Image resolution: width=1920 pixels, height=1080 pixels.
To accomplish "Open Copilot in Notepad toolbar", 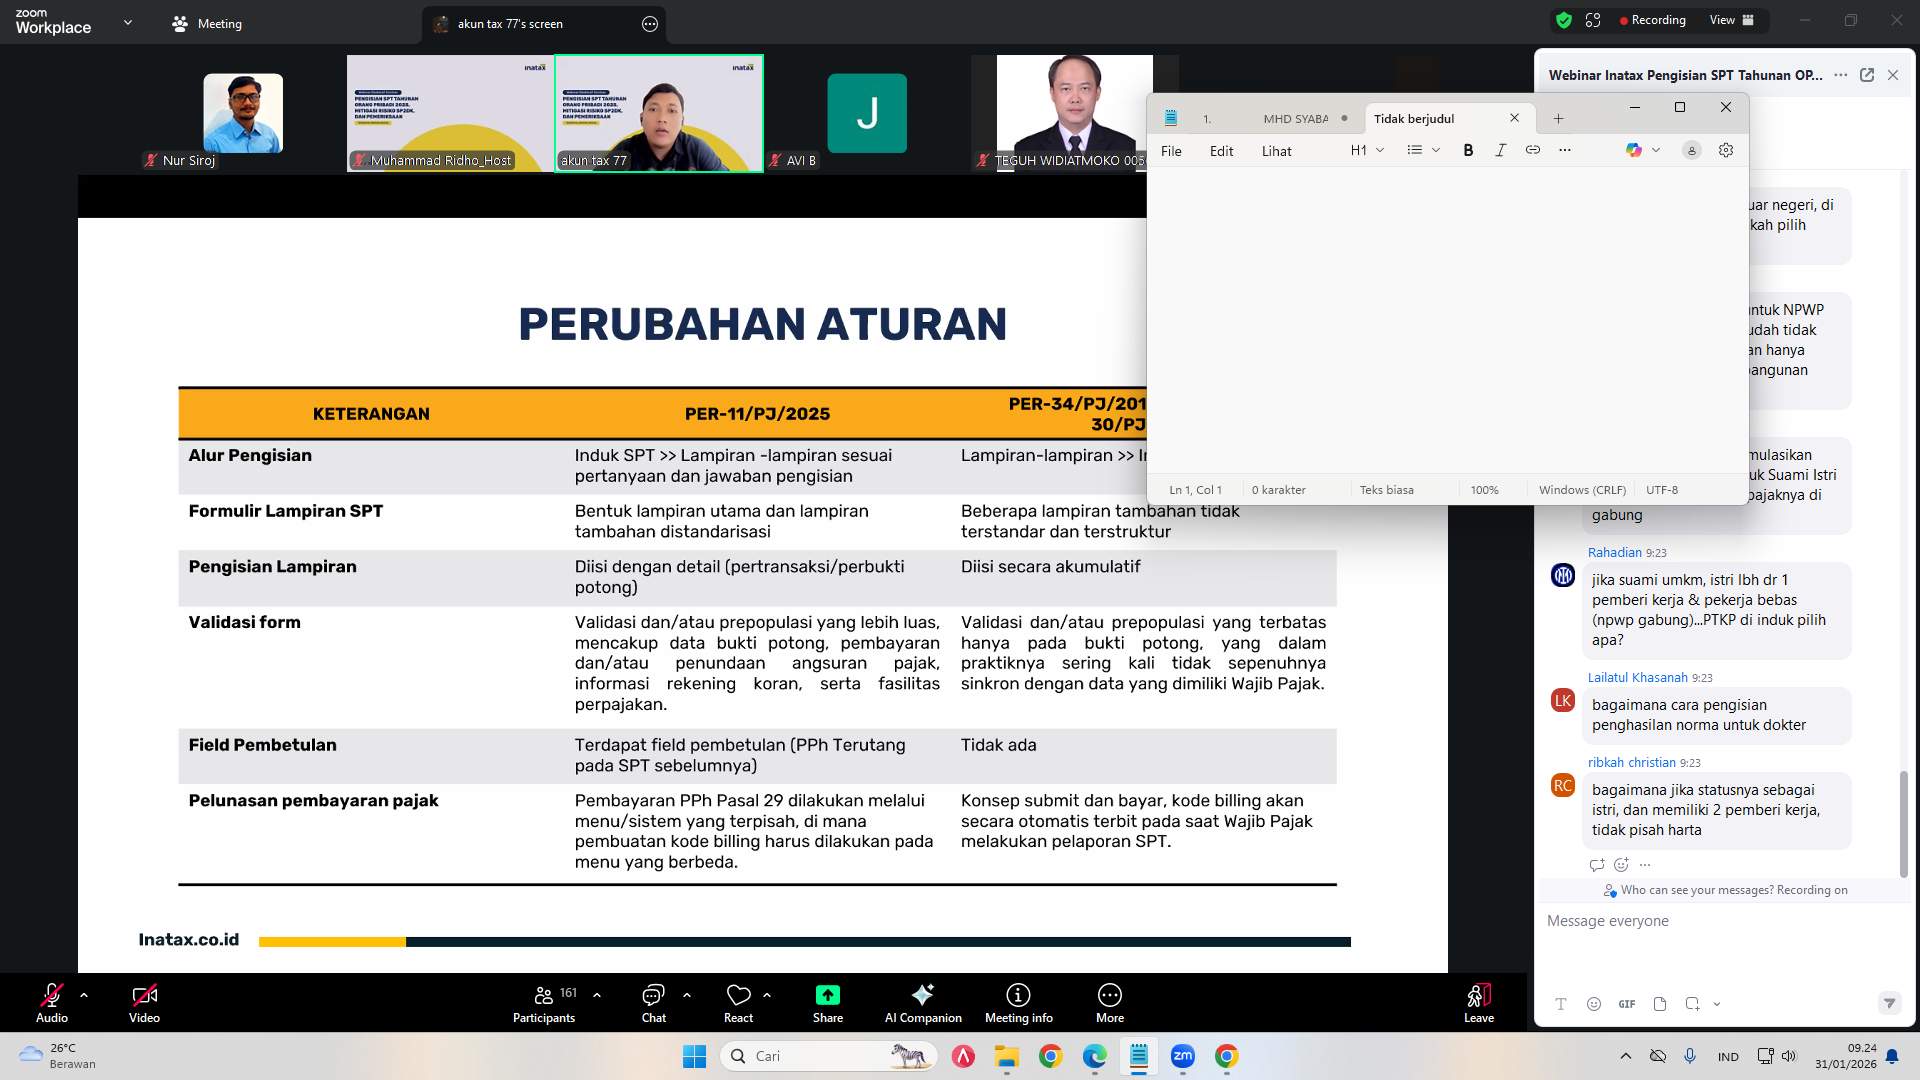I will [x=1636, y=150].
